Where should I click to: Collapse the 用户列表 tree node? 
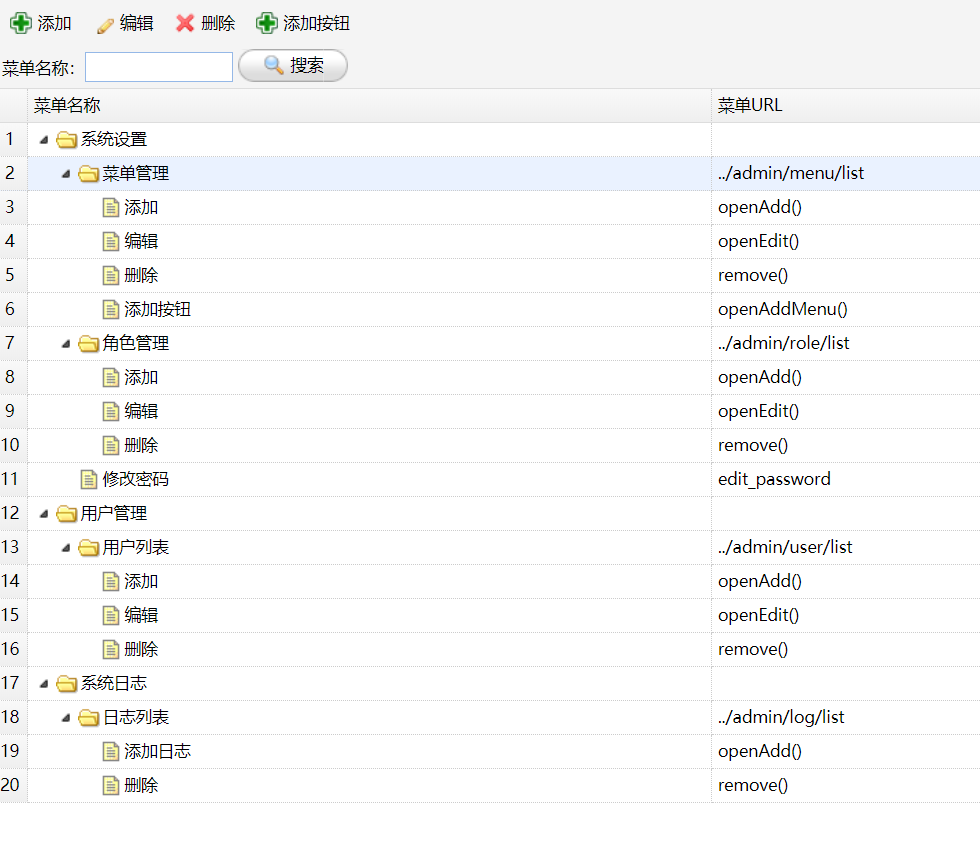click(x=66, y=548)
